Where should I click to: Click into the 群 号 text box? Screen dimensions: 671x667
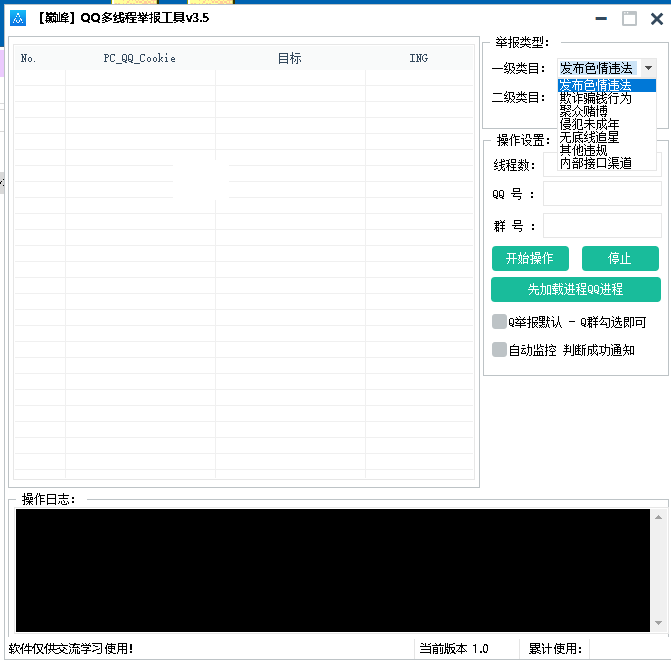click(602, 226)
